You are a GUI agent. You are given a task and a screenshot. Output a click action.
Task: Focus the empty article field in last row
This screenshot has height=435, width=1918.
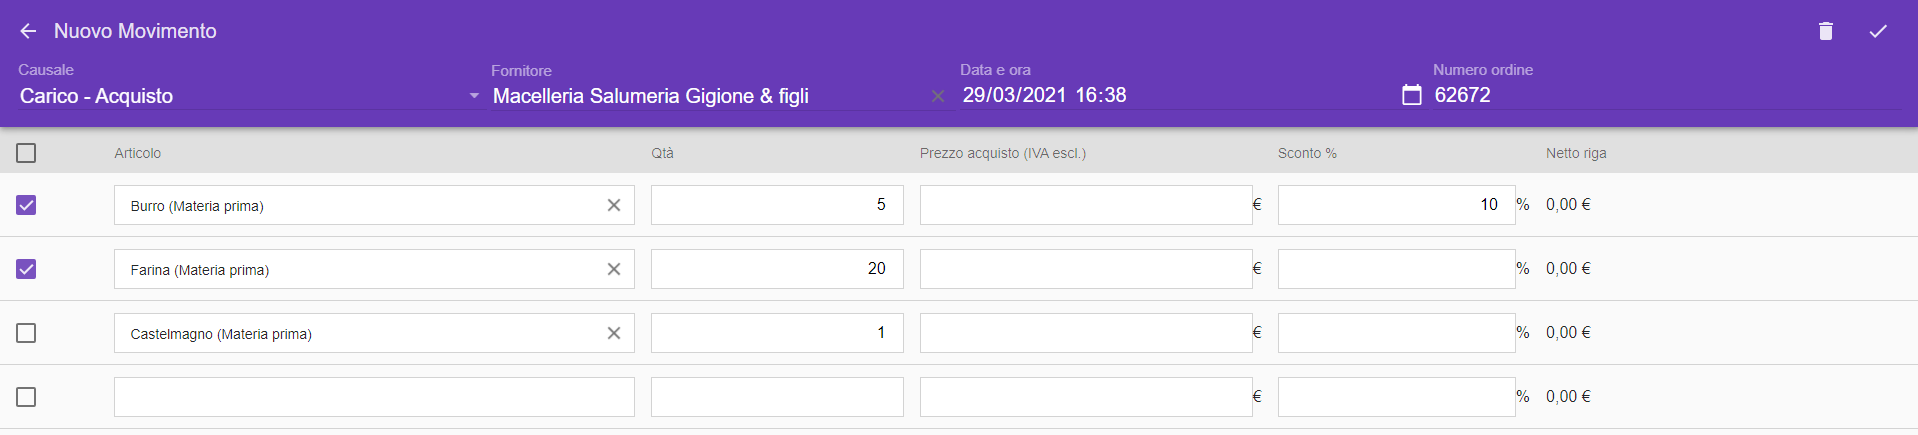tap(374, 397)
